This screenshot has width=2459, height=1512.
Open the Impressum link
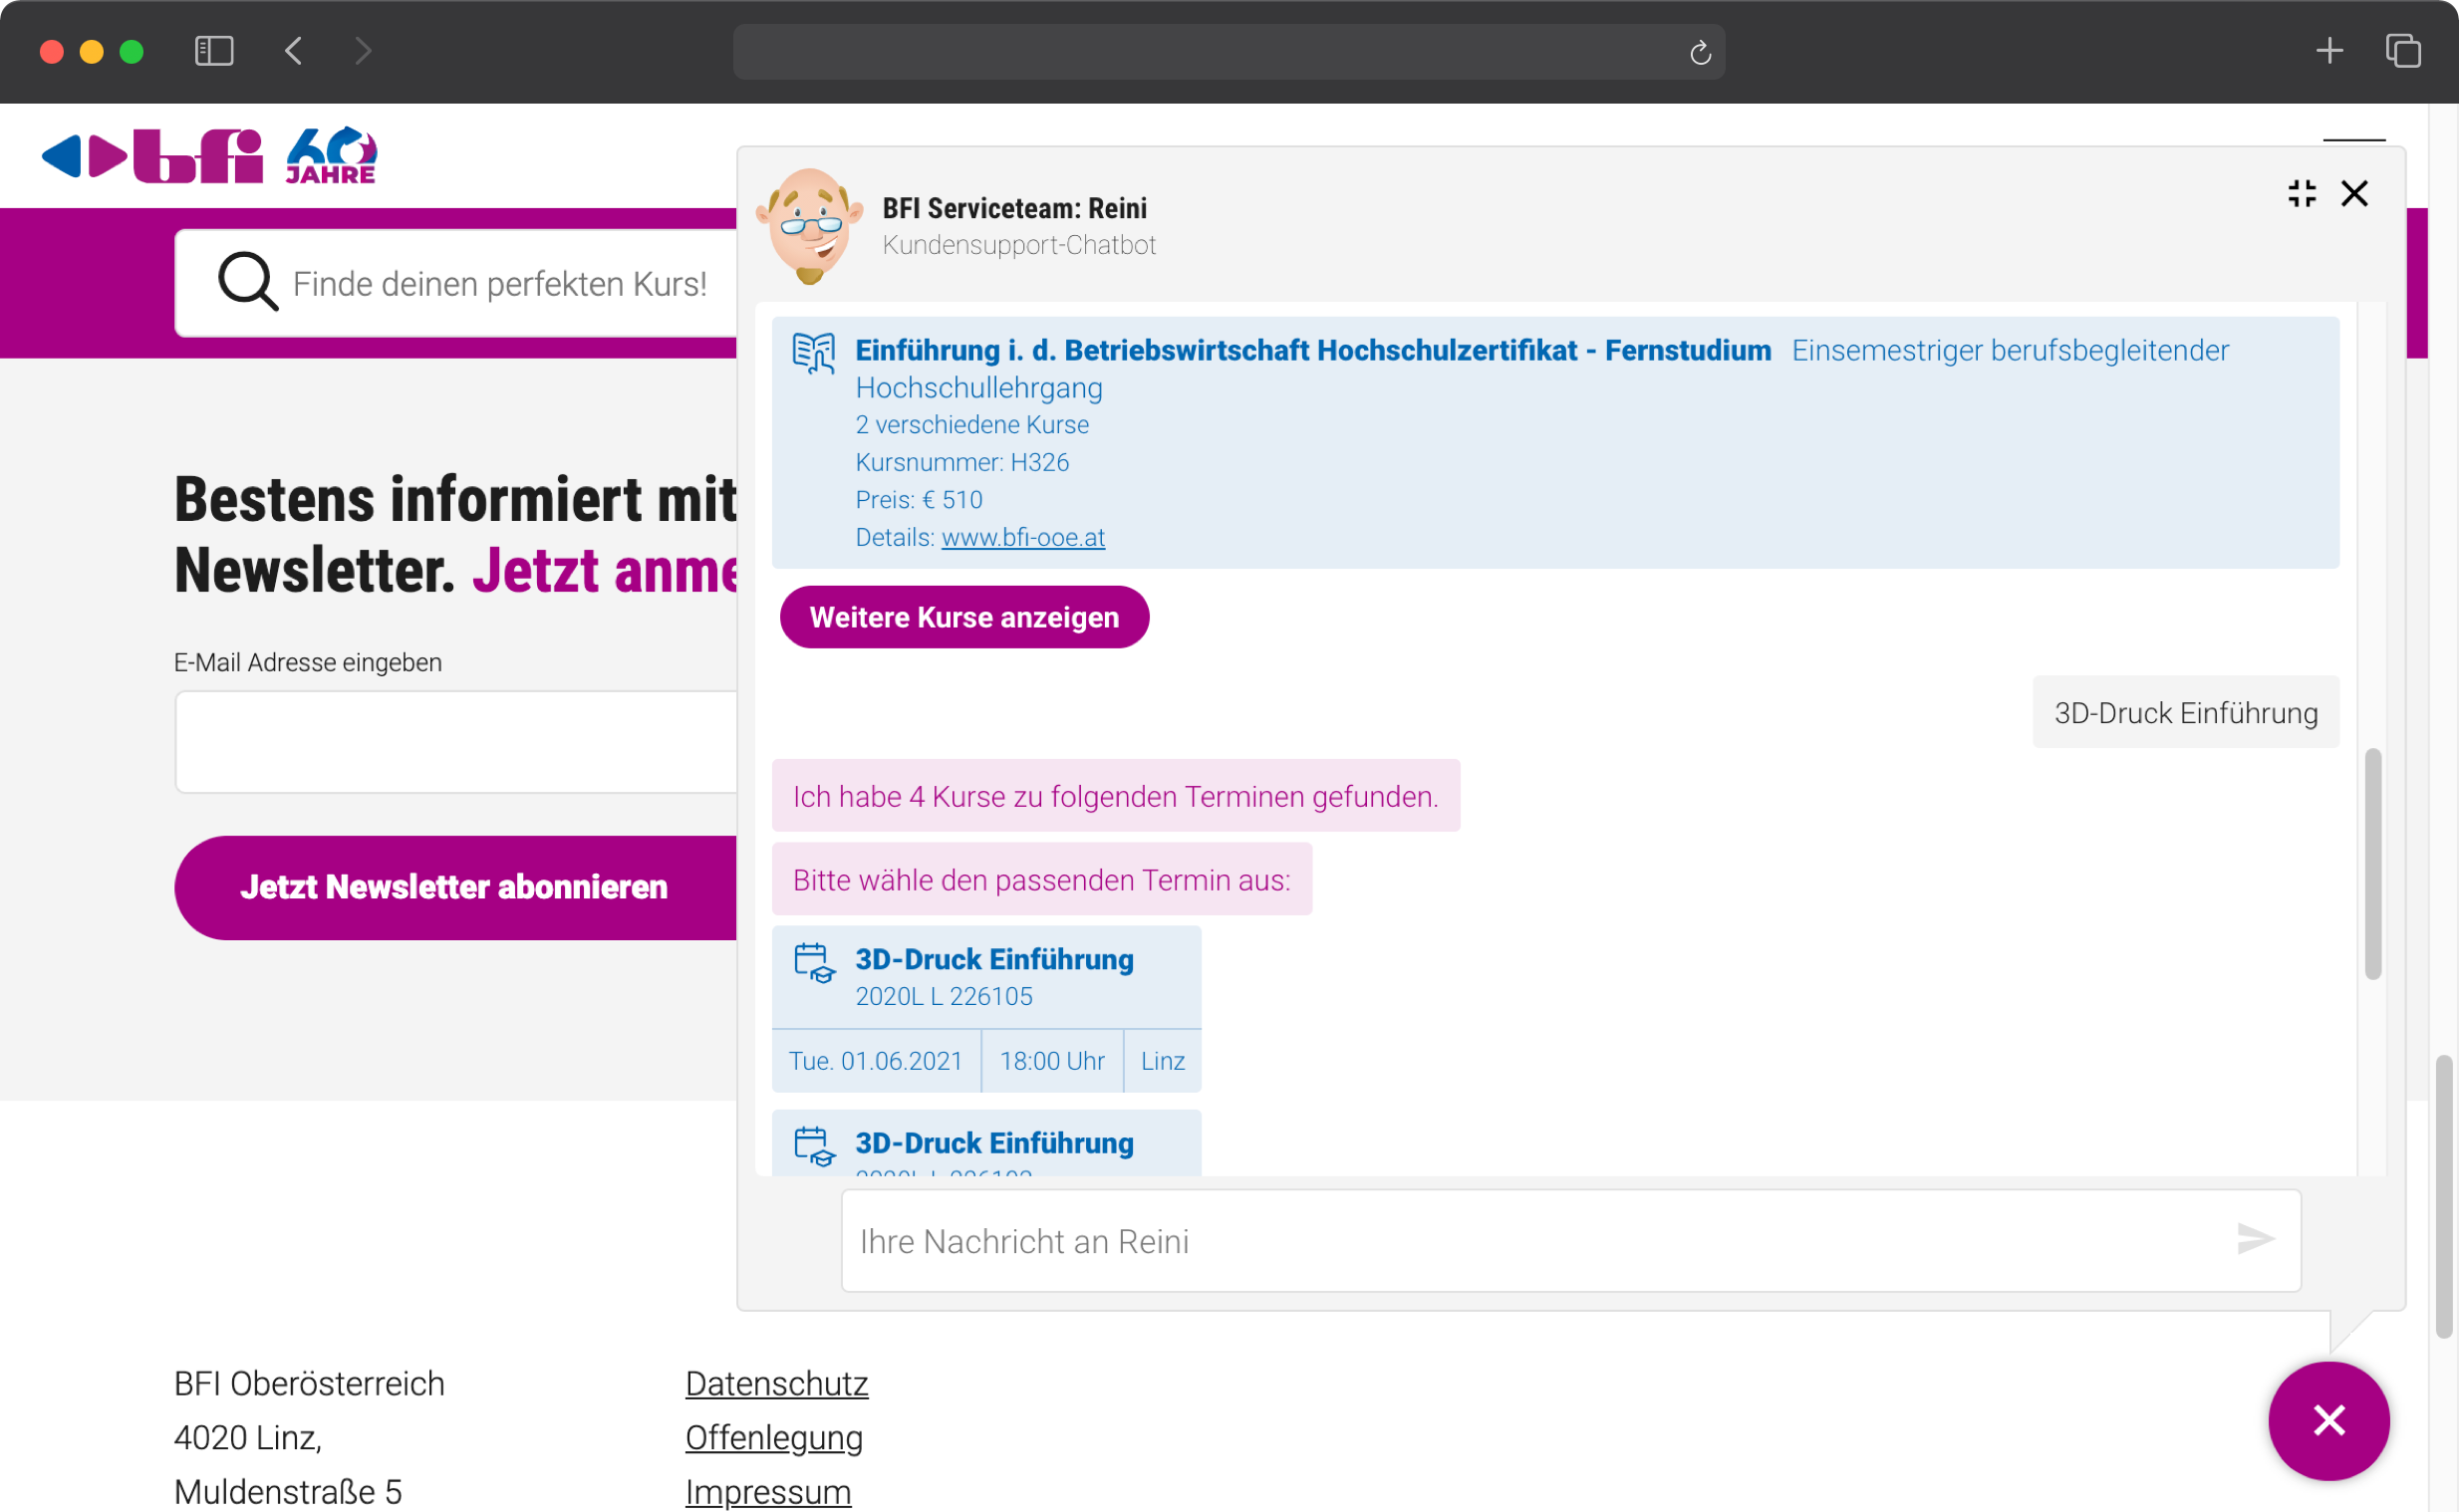767,1491
